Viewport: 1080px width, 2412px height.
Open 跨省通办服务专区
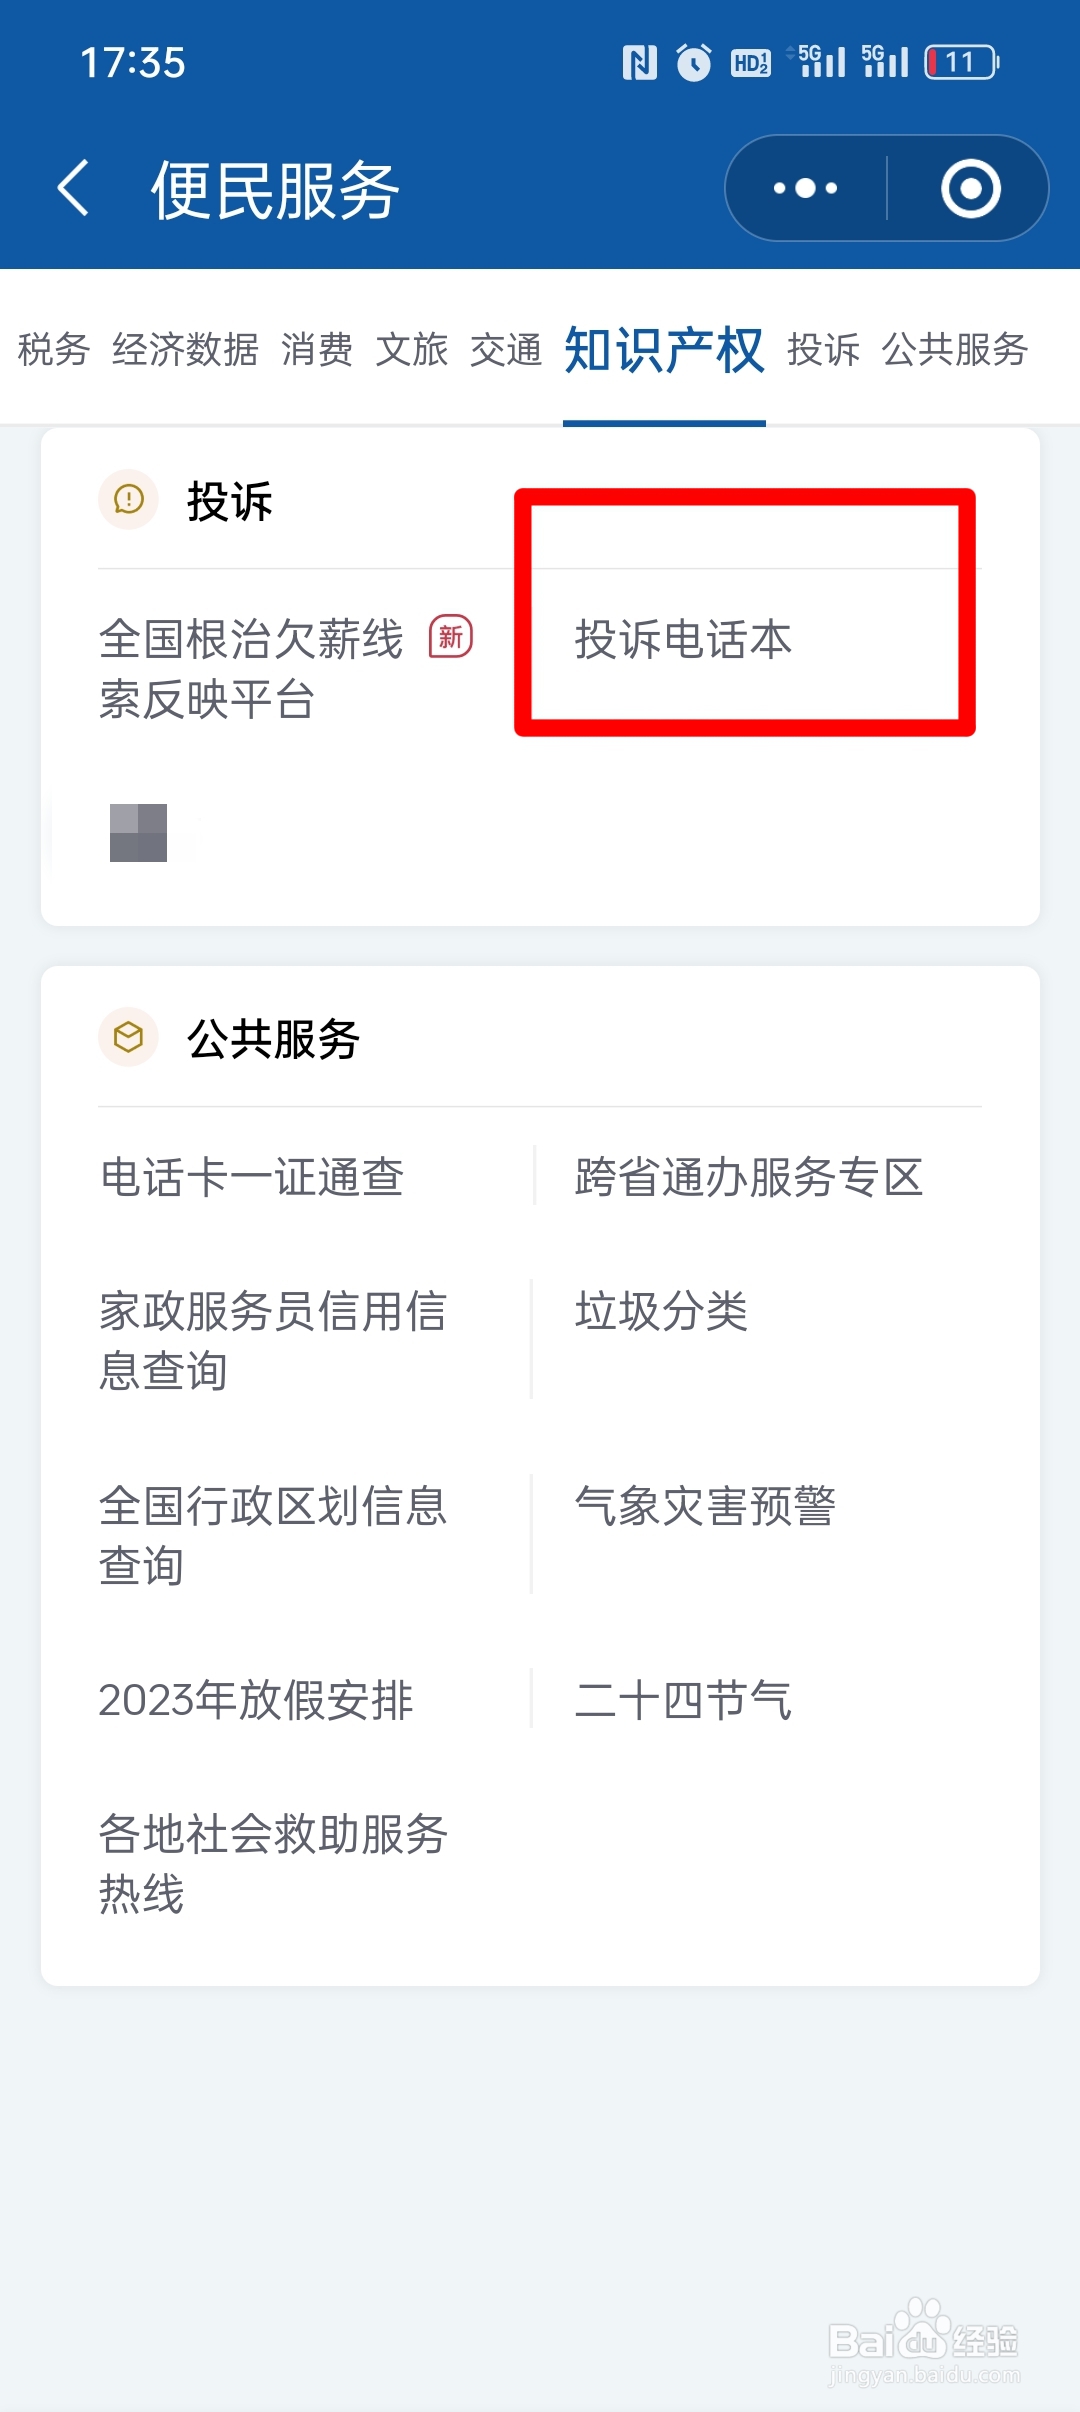pos(748,1177)
